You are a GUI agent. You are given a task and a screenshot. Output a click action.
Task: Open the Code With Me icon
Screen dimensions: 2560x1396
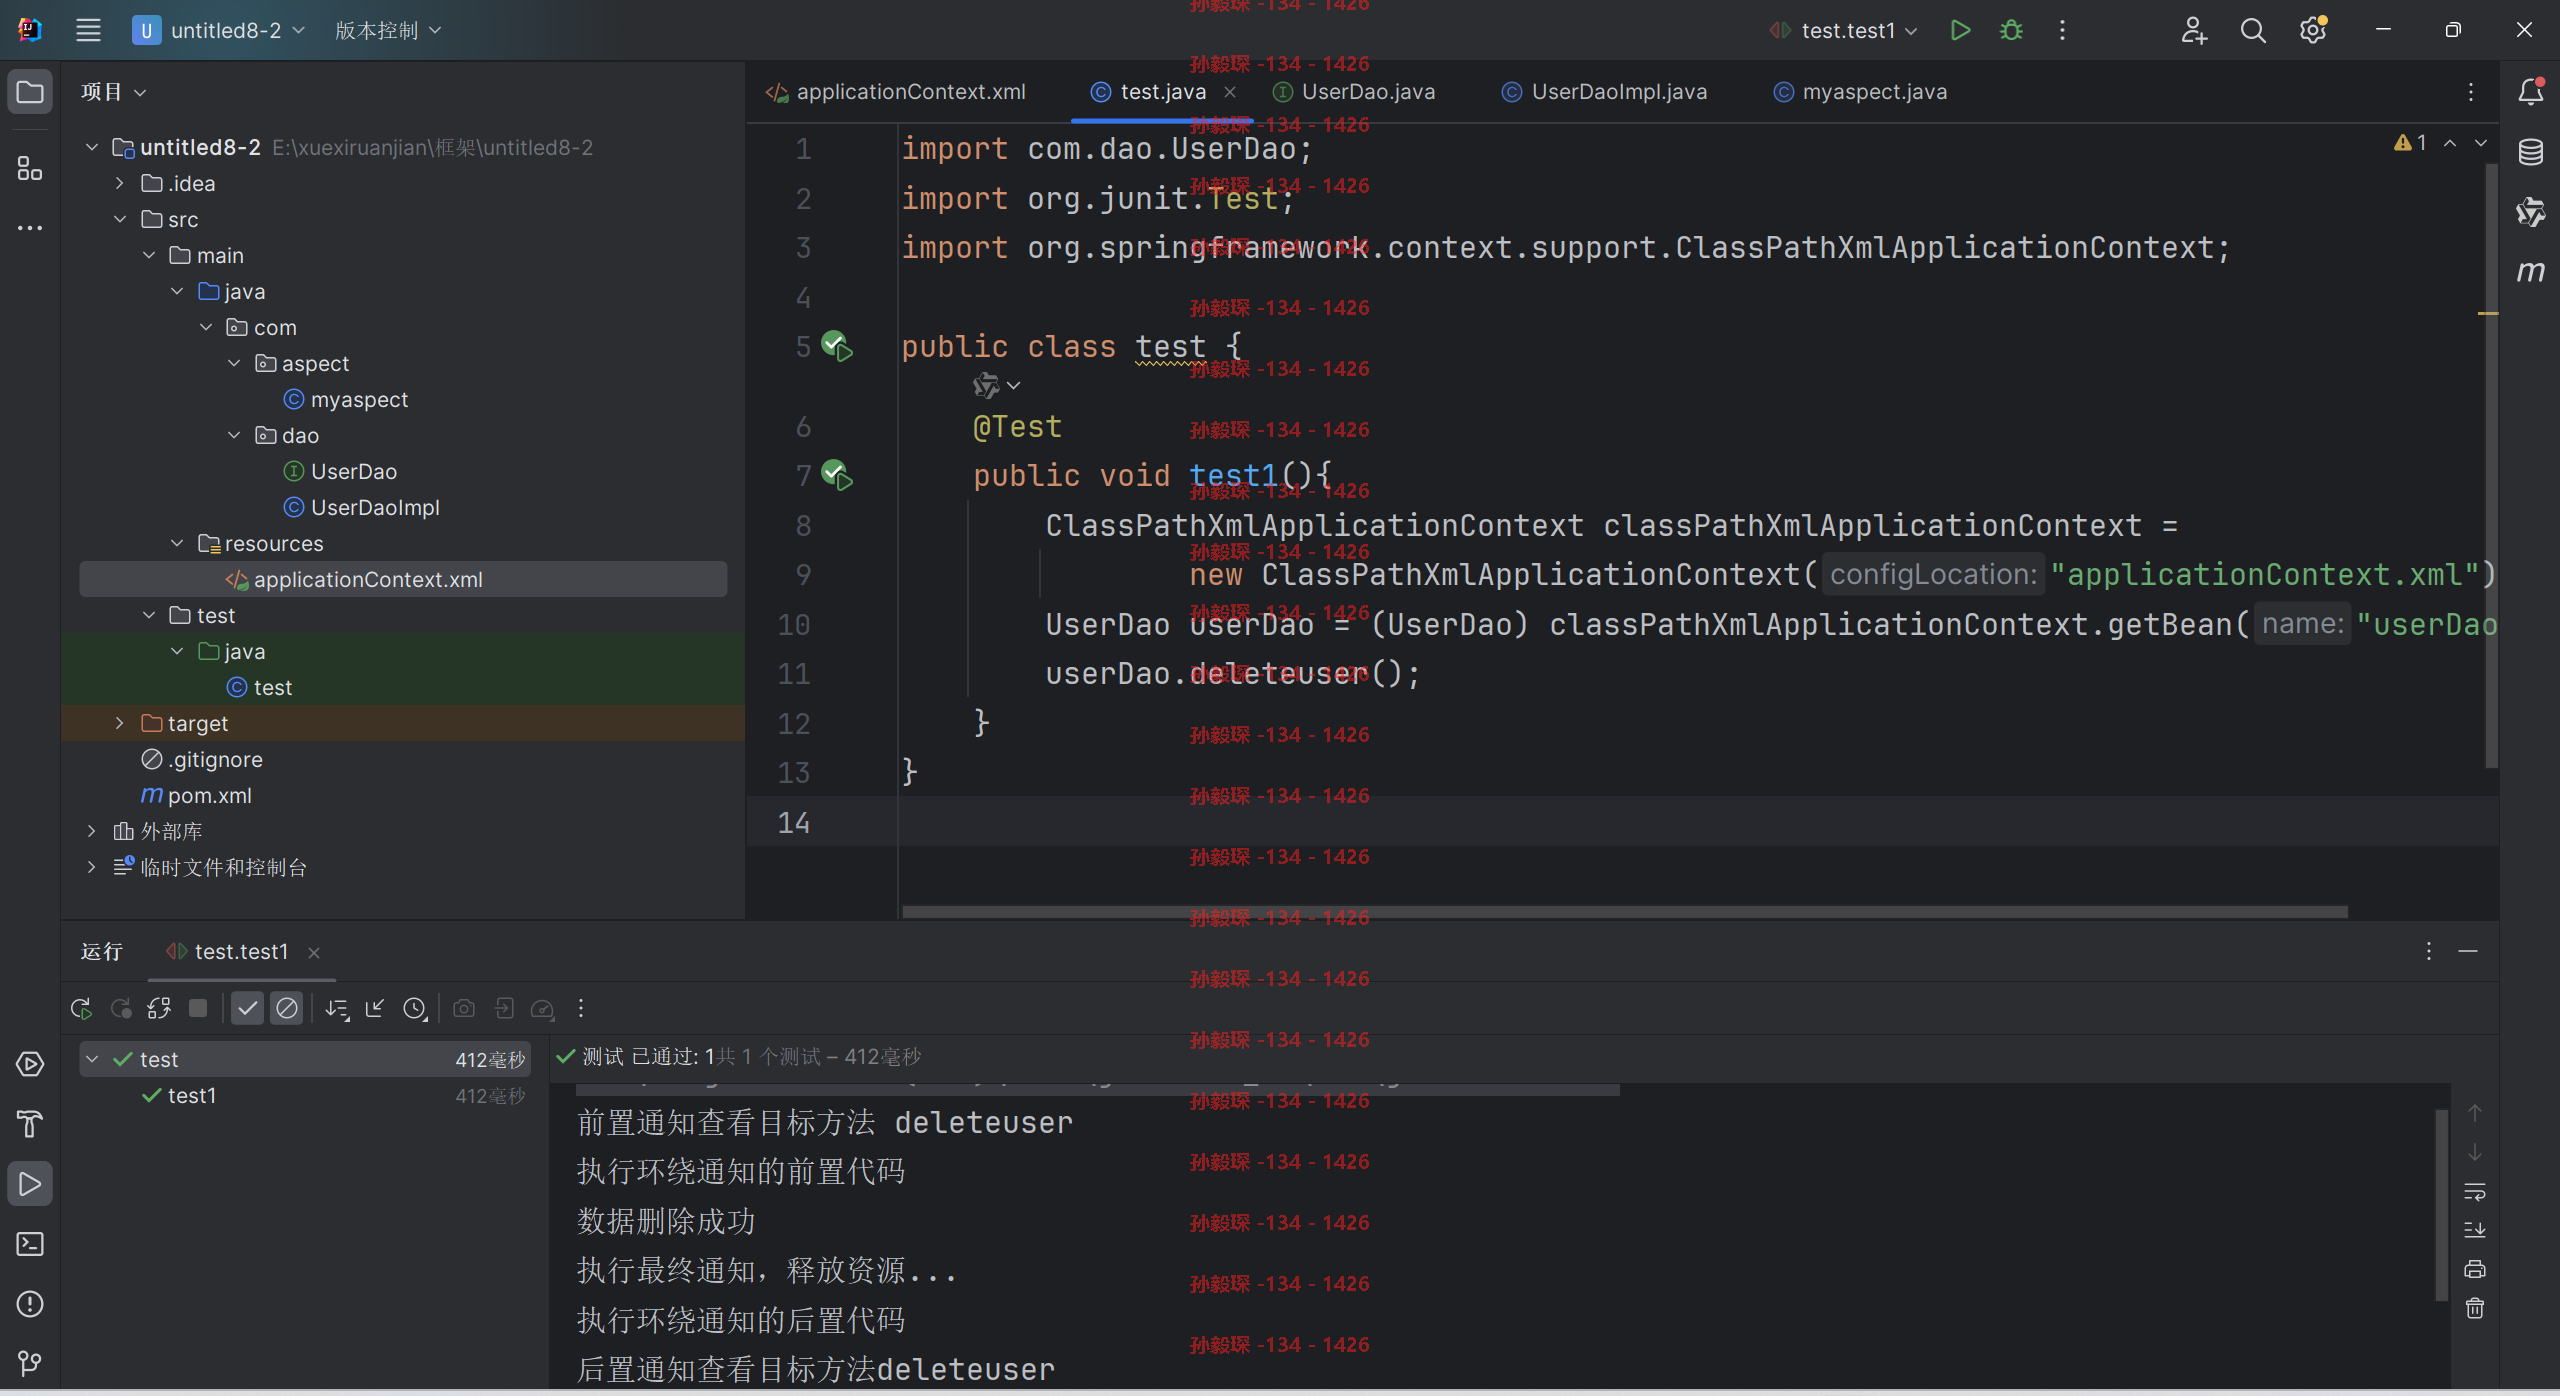click(x=2193, y=30)
